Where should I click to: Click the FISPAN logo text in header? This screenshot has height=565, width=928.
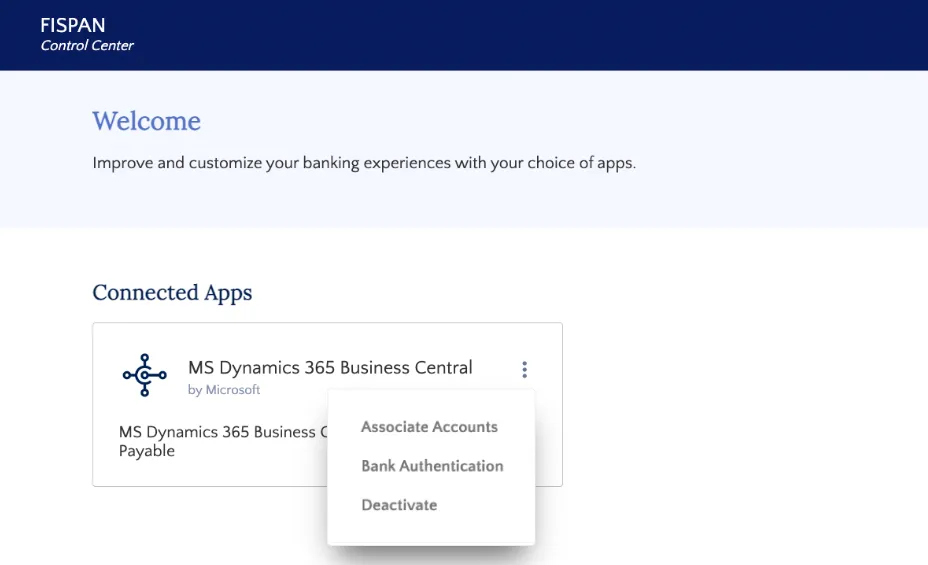tap(73, 25)
